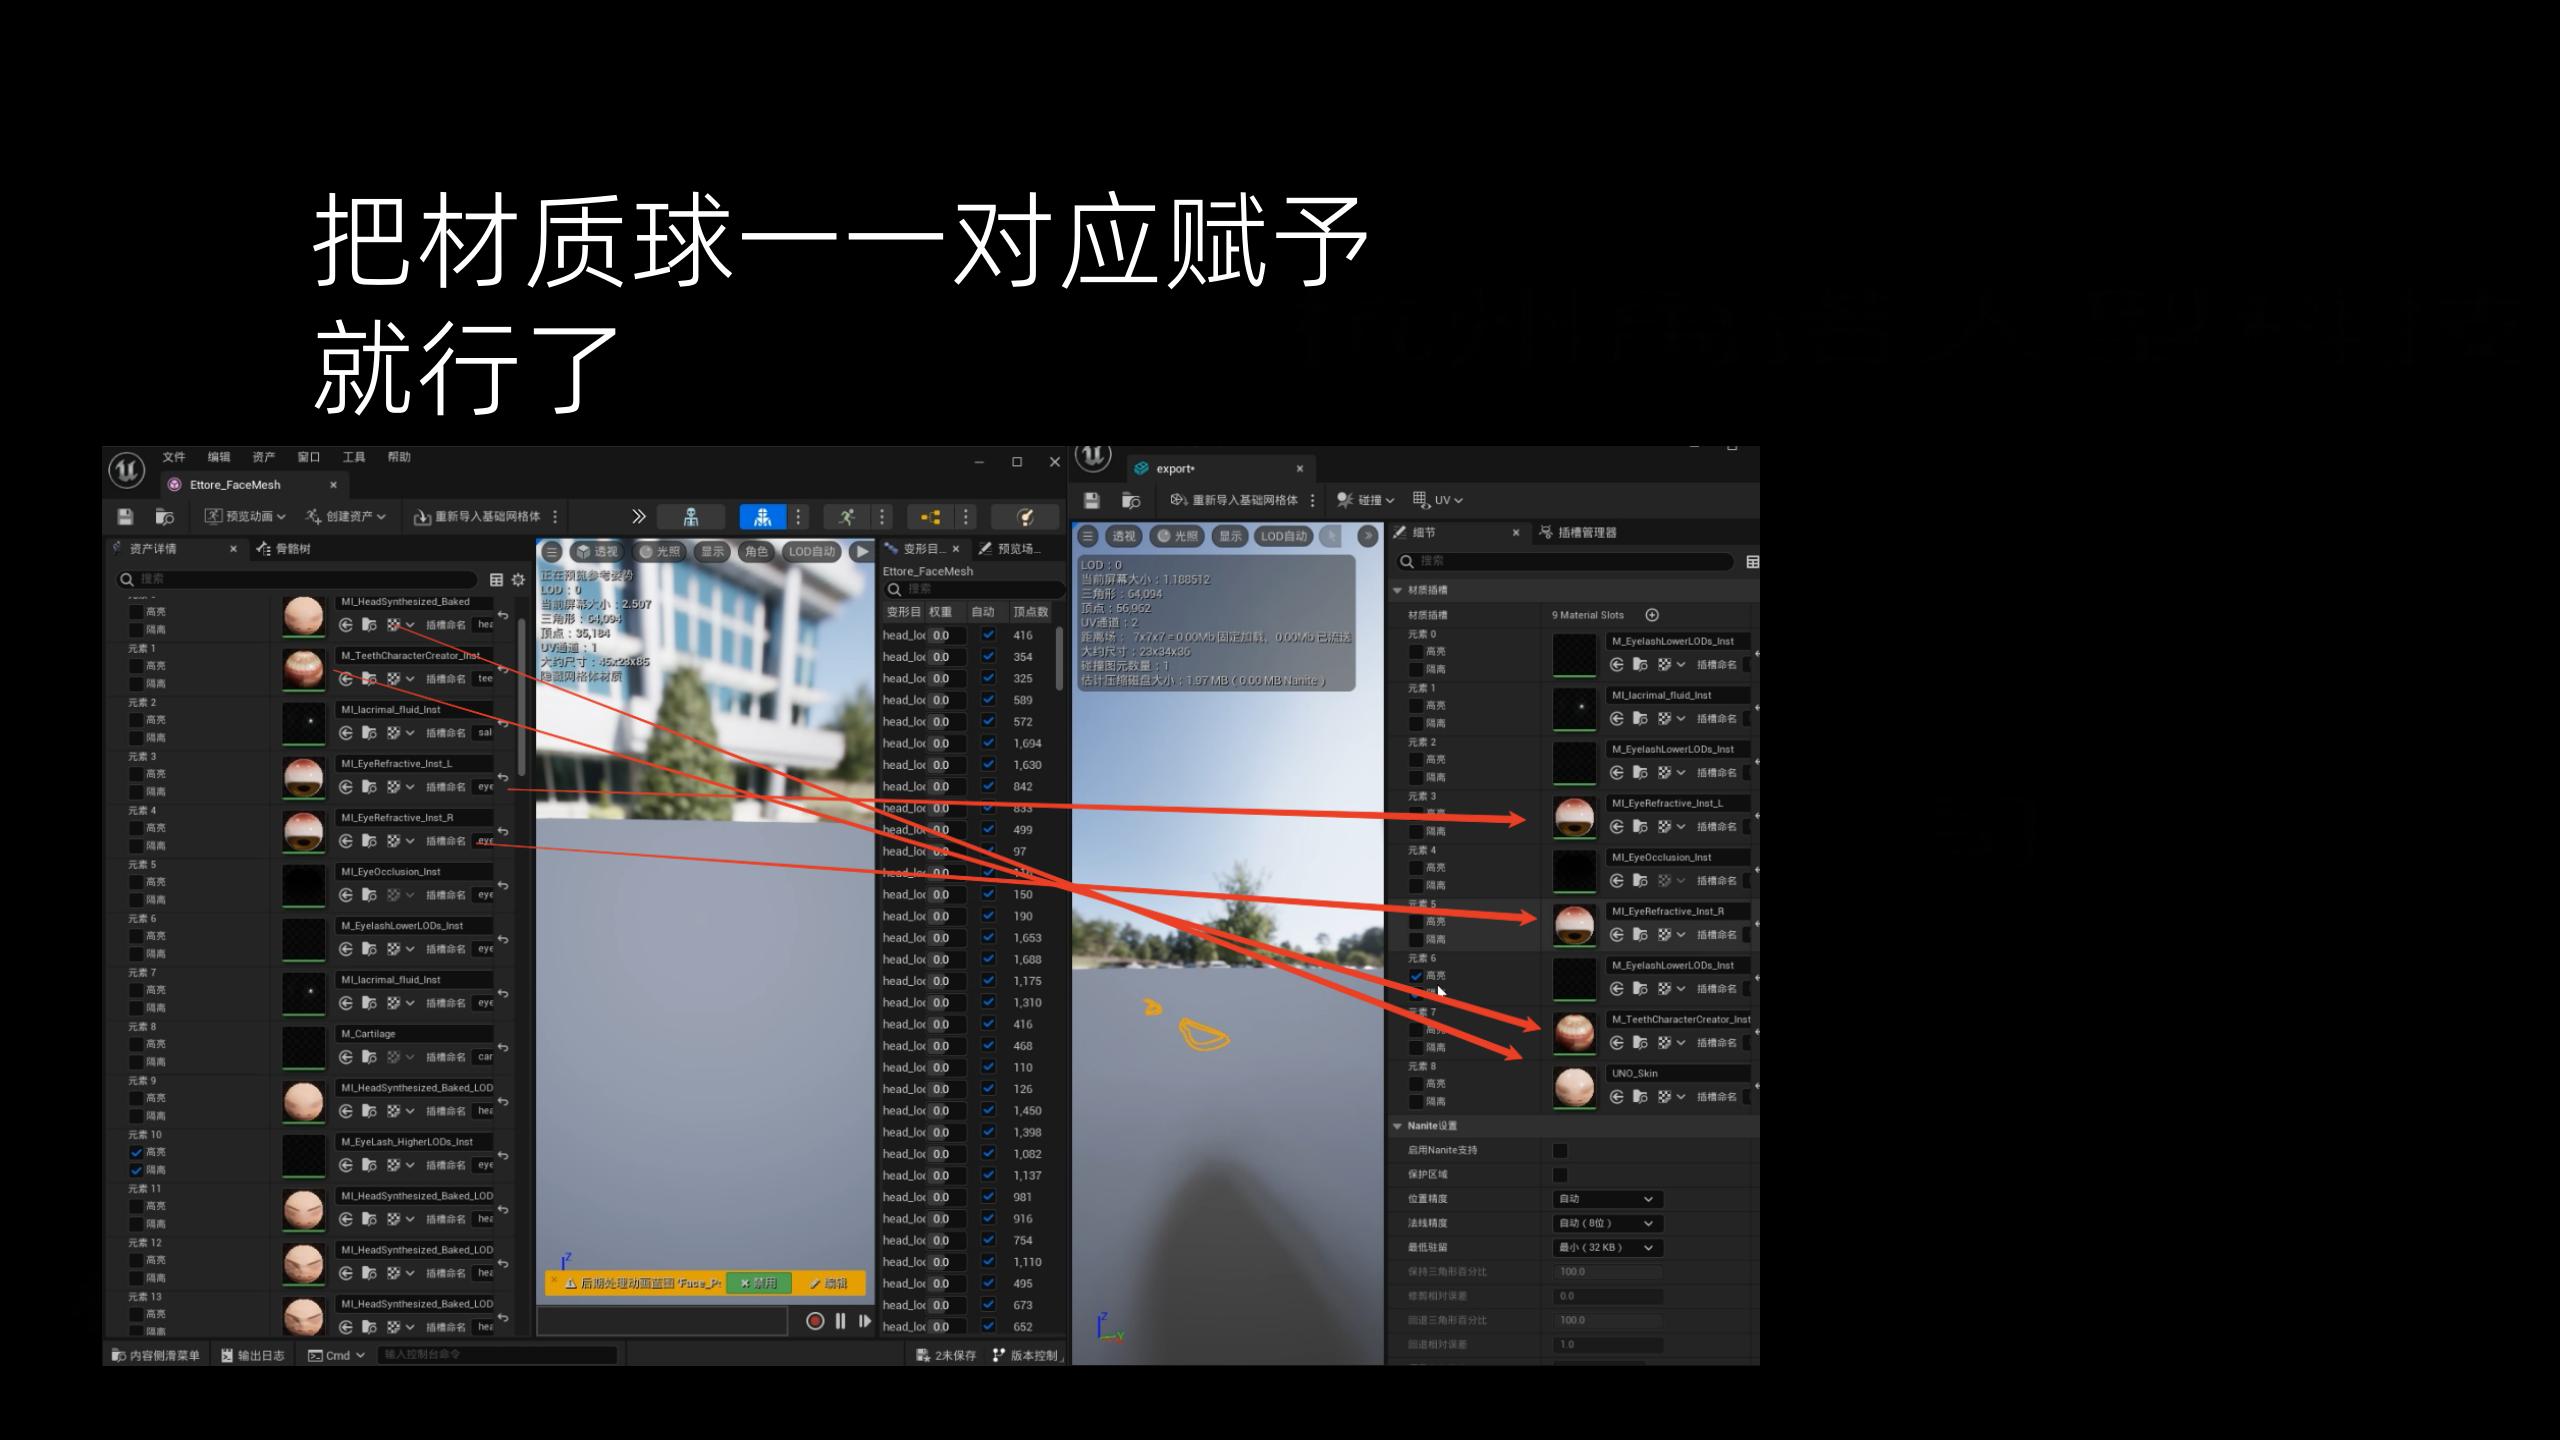Toggle auto checkbox on morph target row 416
Screen dimensions: 2560x1440
point(988,635)
